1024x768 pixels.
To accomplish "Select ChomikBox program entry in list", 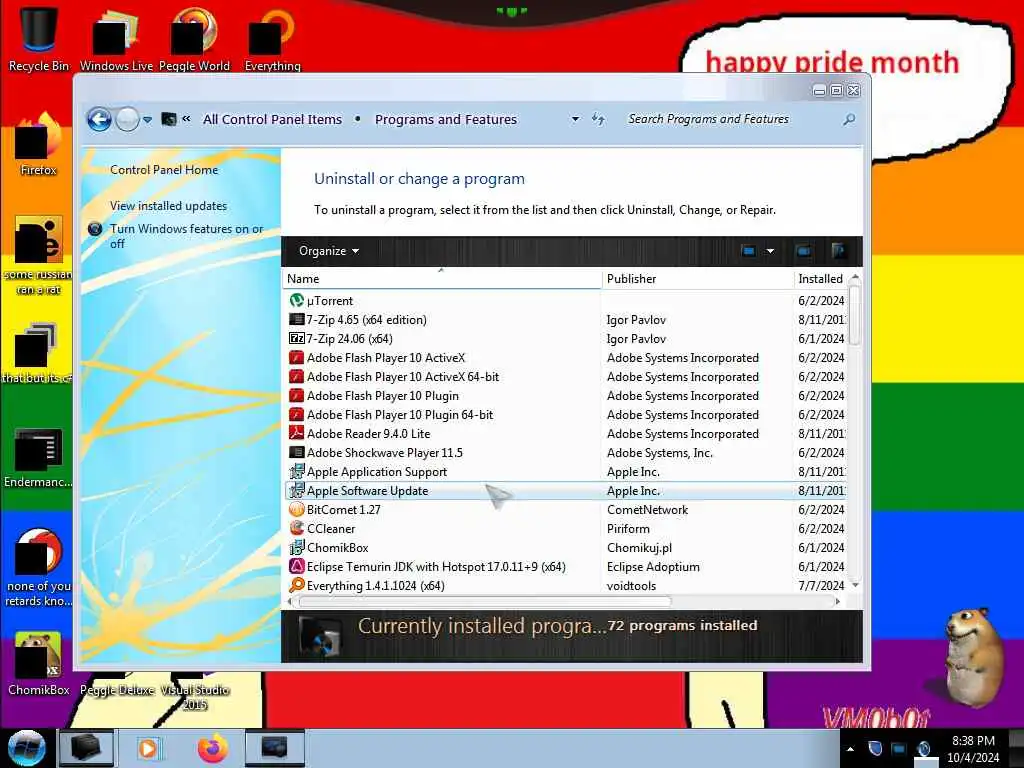I will pyautogui.click(x=566, y=547).
